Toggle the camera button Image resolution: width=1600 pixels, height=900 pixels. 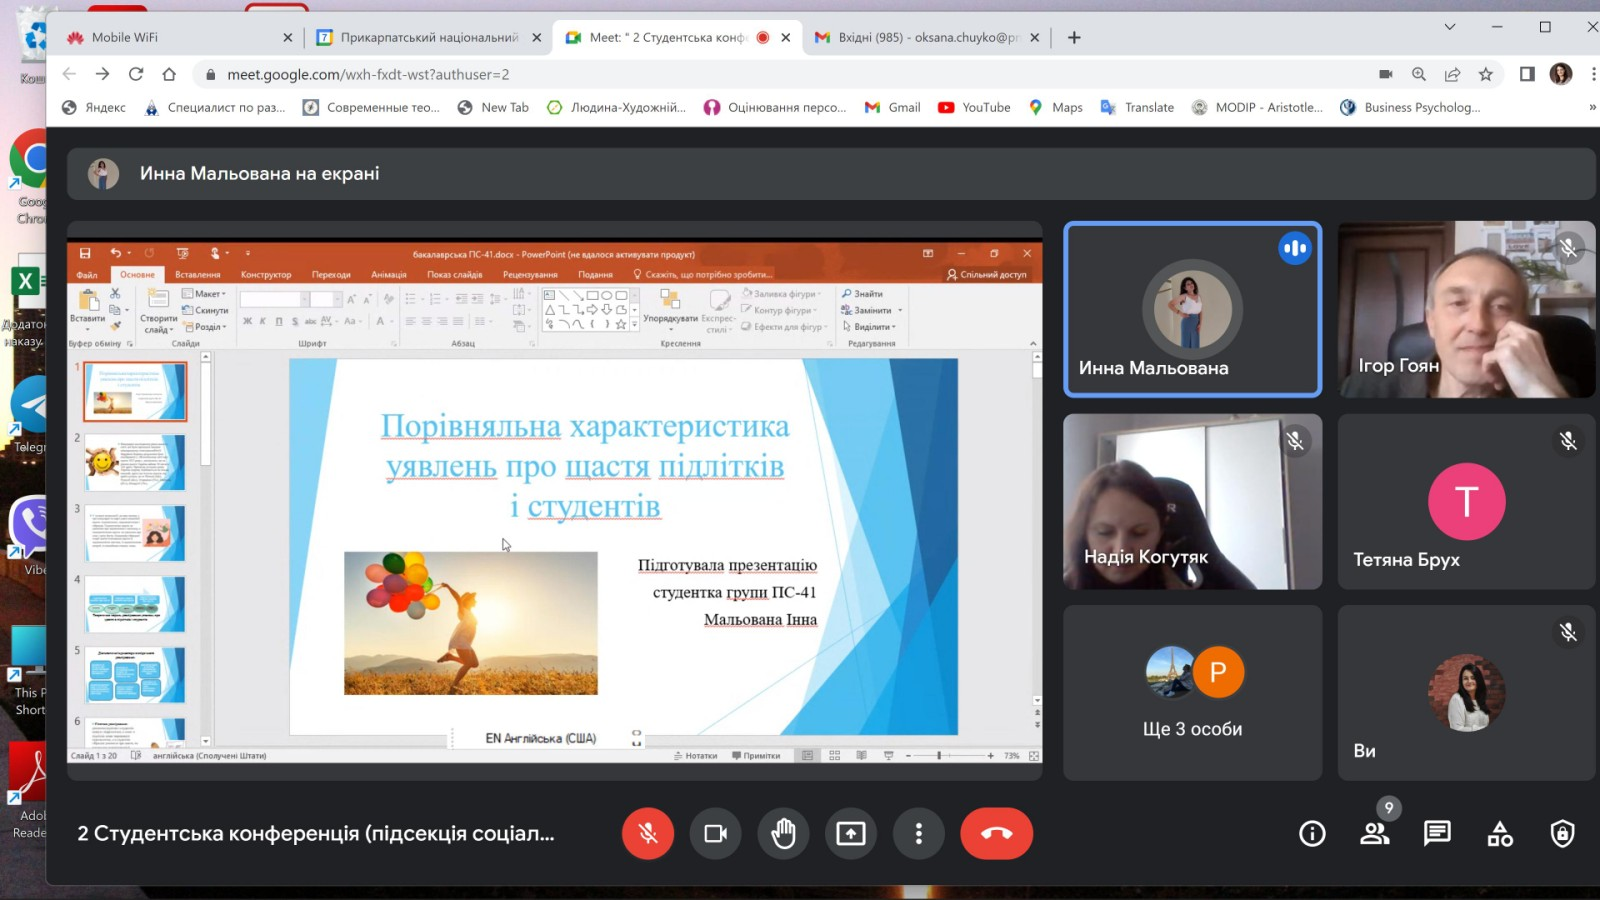[715, 833]
